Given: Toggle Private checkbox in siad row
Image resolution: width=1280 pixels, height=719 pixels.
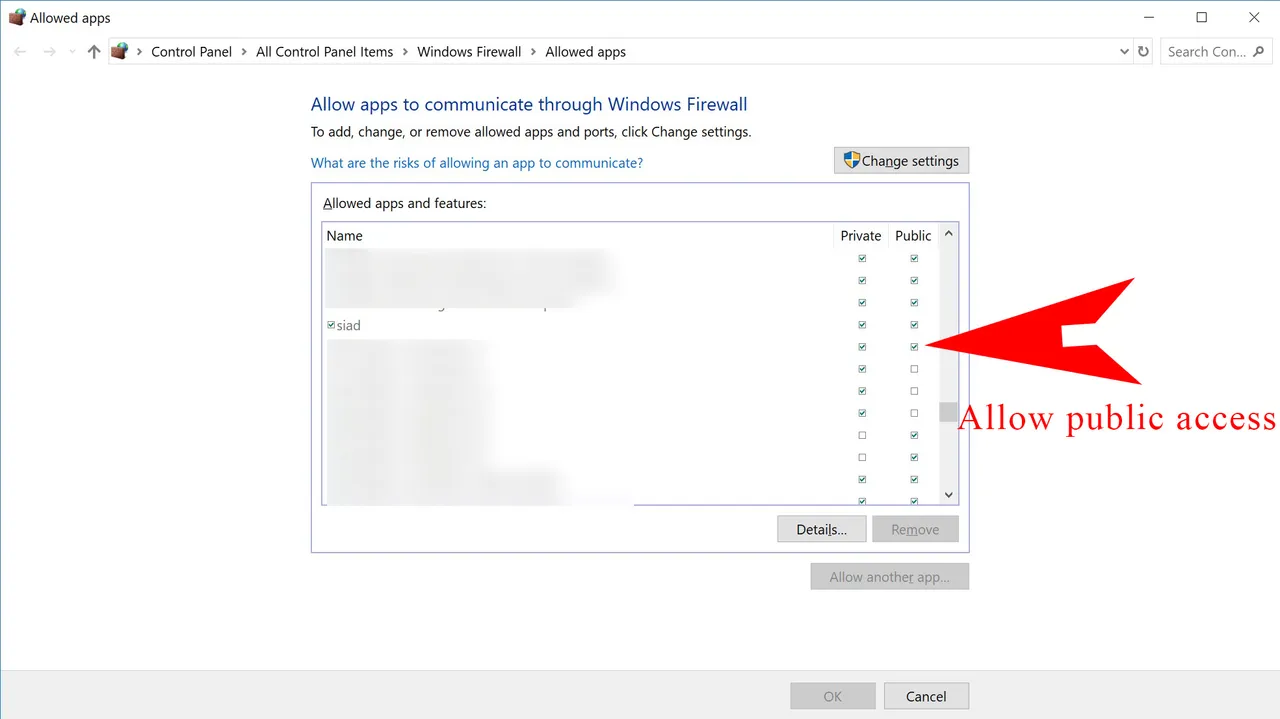Looking at the screenshot, I should pos(862,325).
